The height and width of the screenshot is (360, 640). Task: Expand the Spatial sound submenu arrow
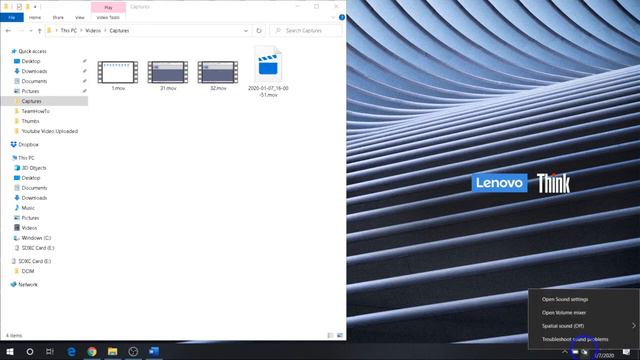coord(633,326)
